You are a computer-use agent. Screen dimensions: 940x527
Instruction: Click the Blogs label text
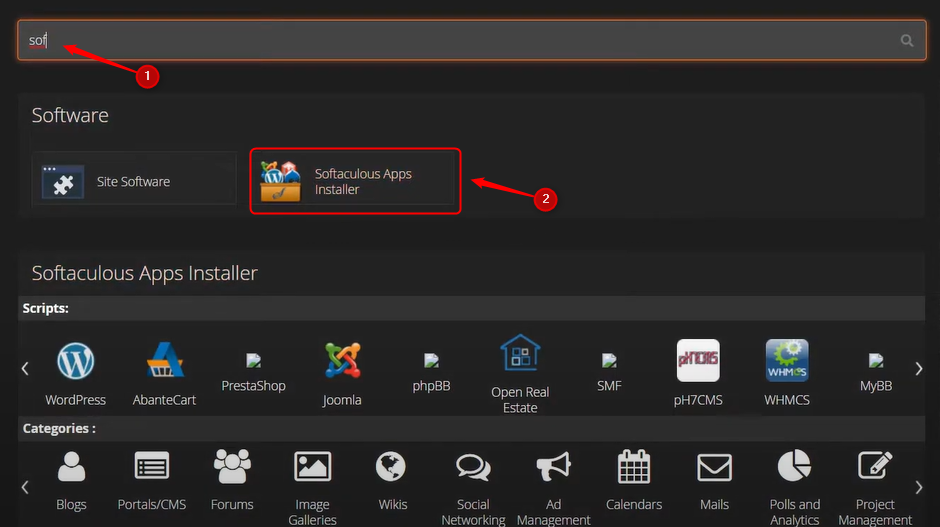coord(71,505)
